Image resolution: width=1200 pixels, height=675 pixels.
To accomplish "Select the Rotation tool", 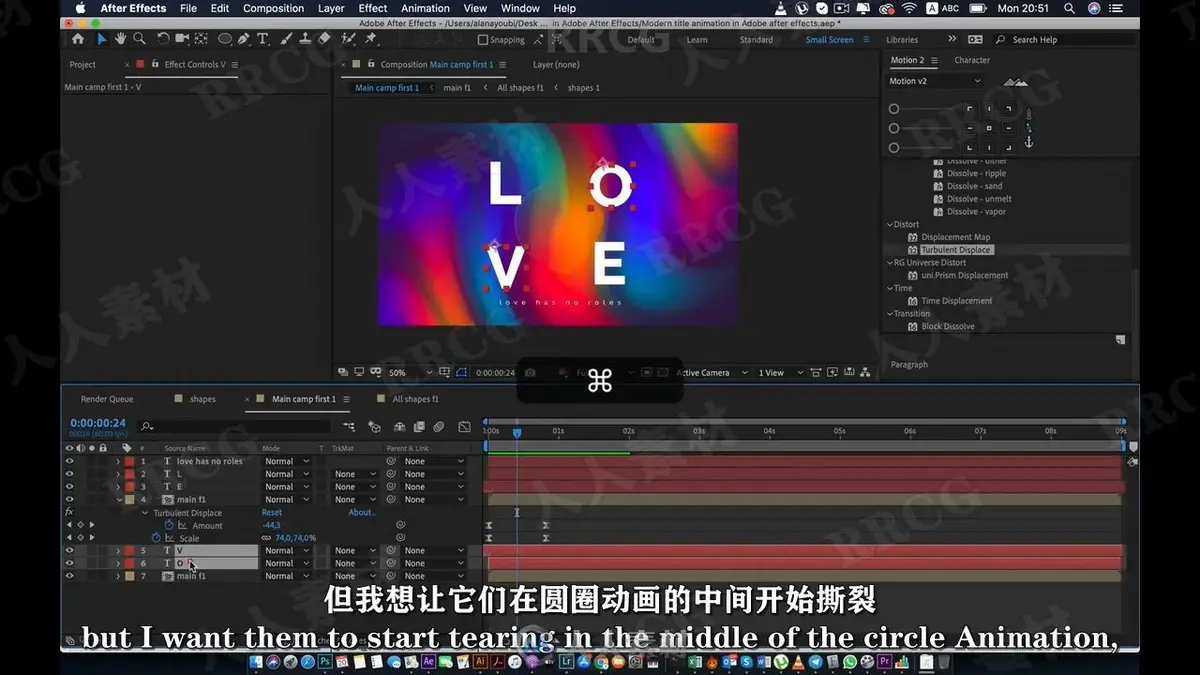I will coord(163,39).
